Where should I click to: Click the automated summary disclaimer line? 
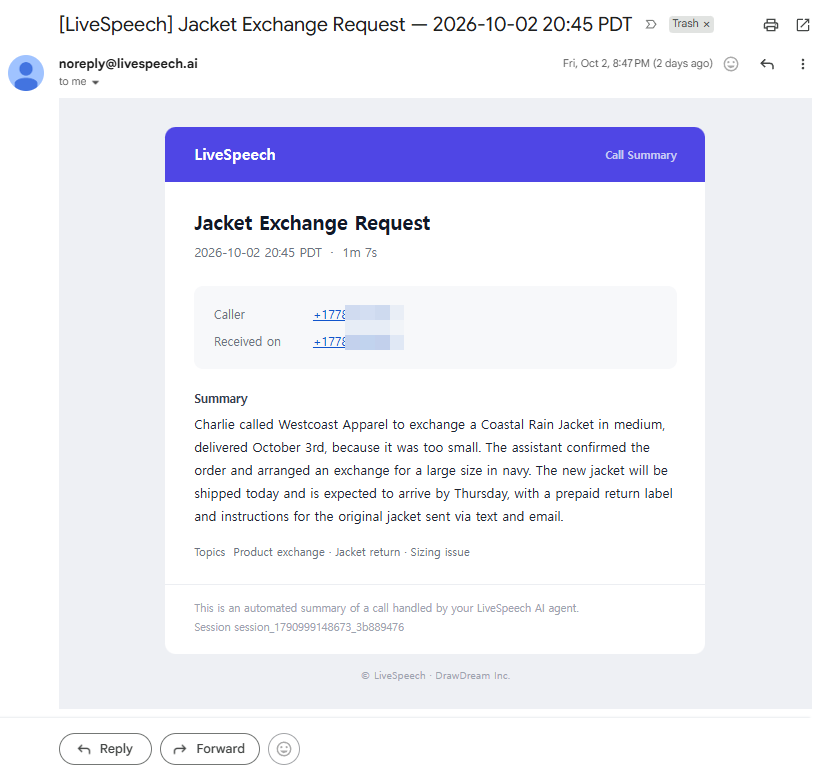click(x=386, y=608)
